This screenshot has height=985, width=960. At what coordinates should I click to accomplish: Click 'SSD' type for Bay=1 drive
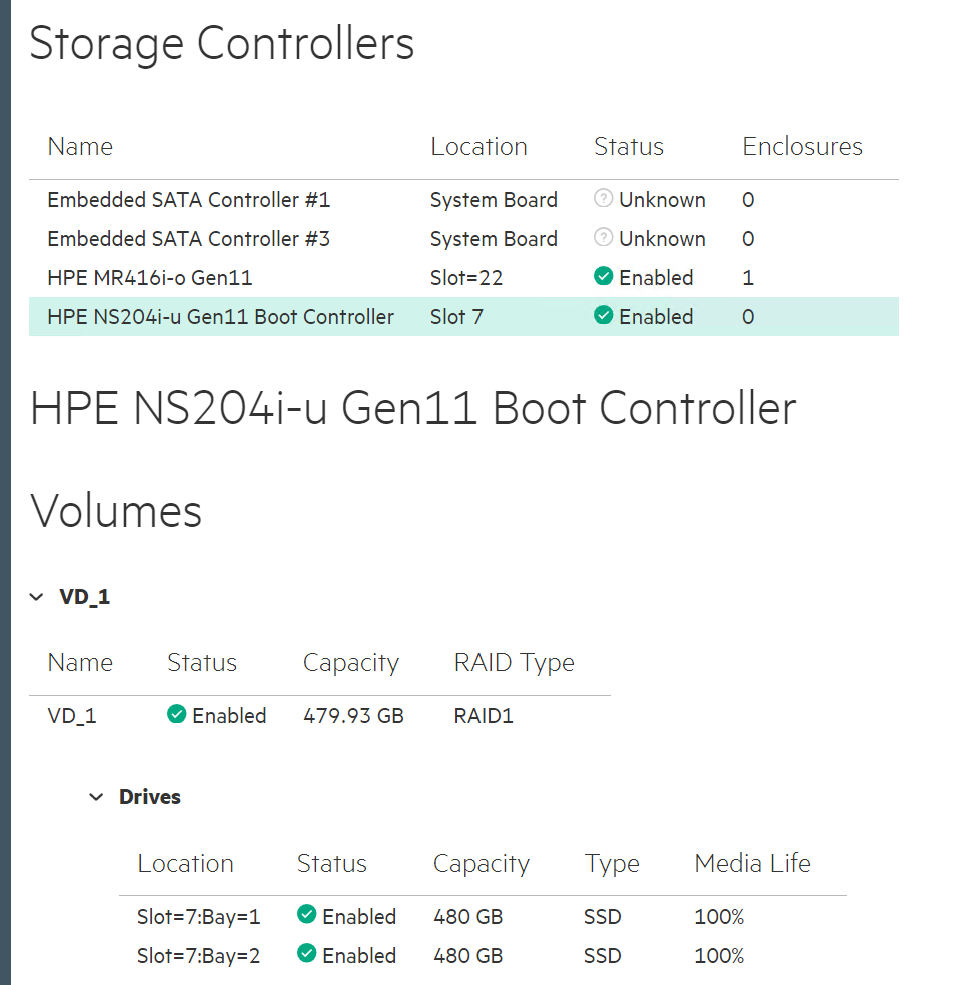tap(603, 917)
